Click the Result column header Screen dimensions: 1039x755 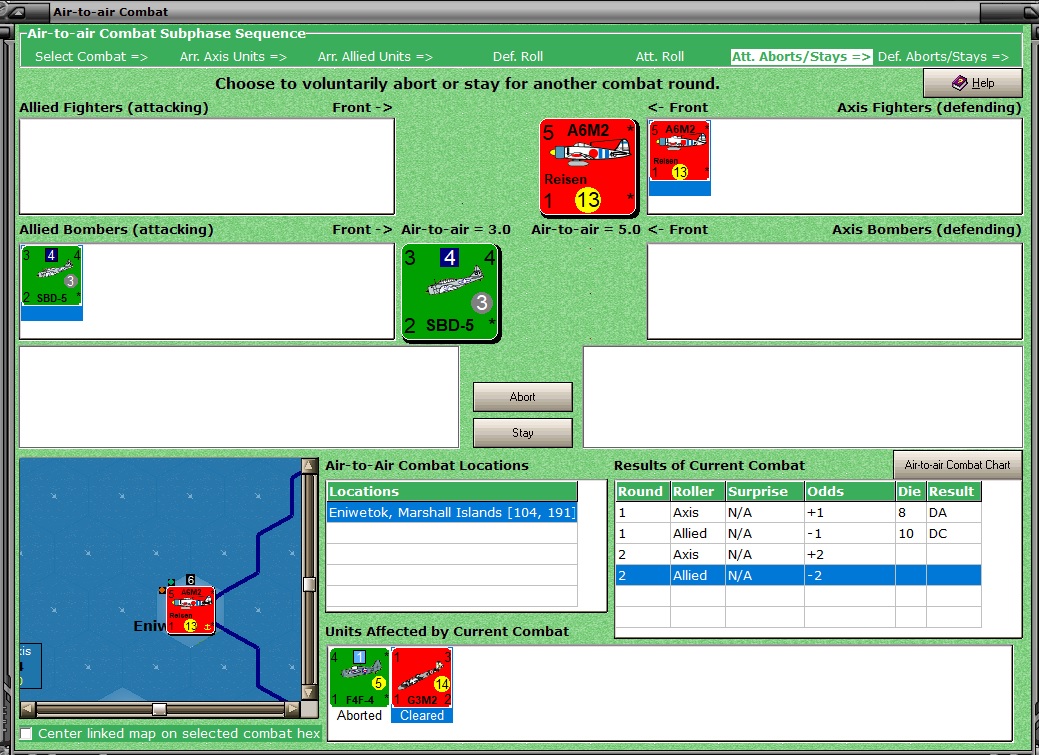pyautogui.click(x=954, y=491)
